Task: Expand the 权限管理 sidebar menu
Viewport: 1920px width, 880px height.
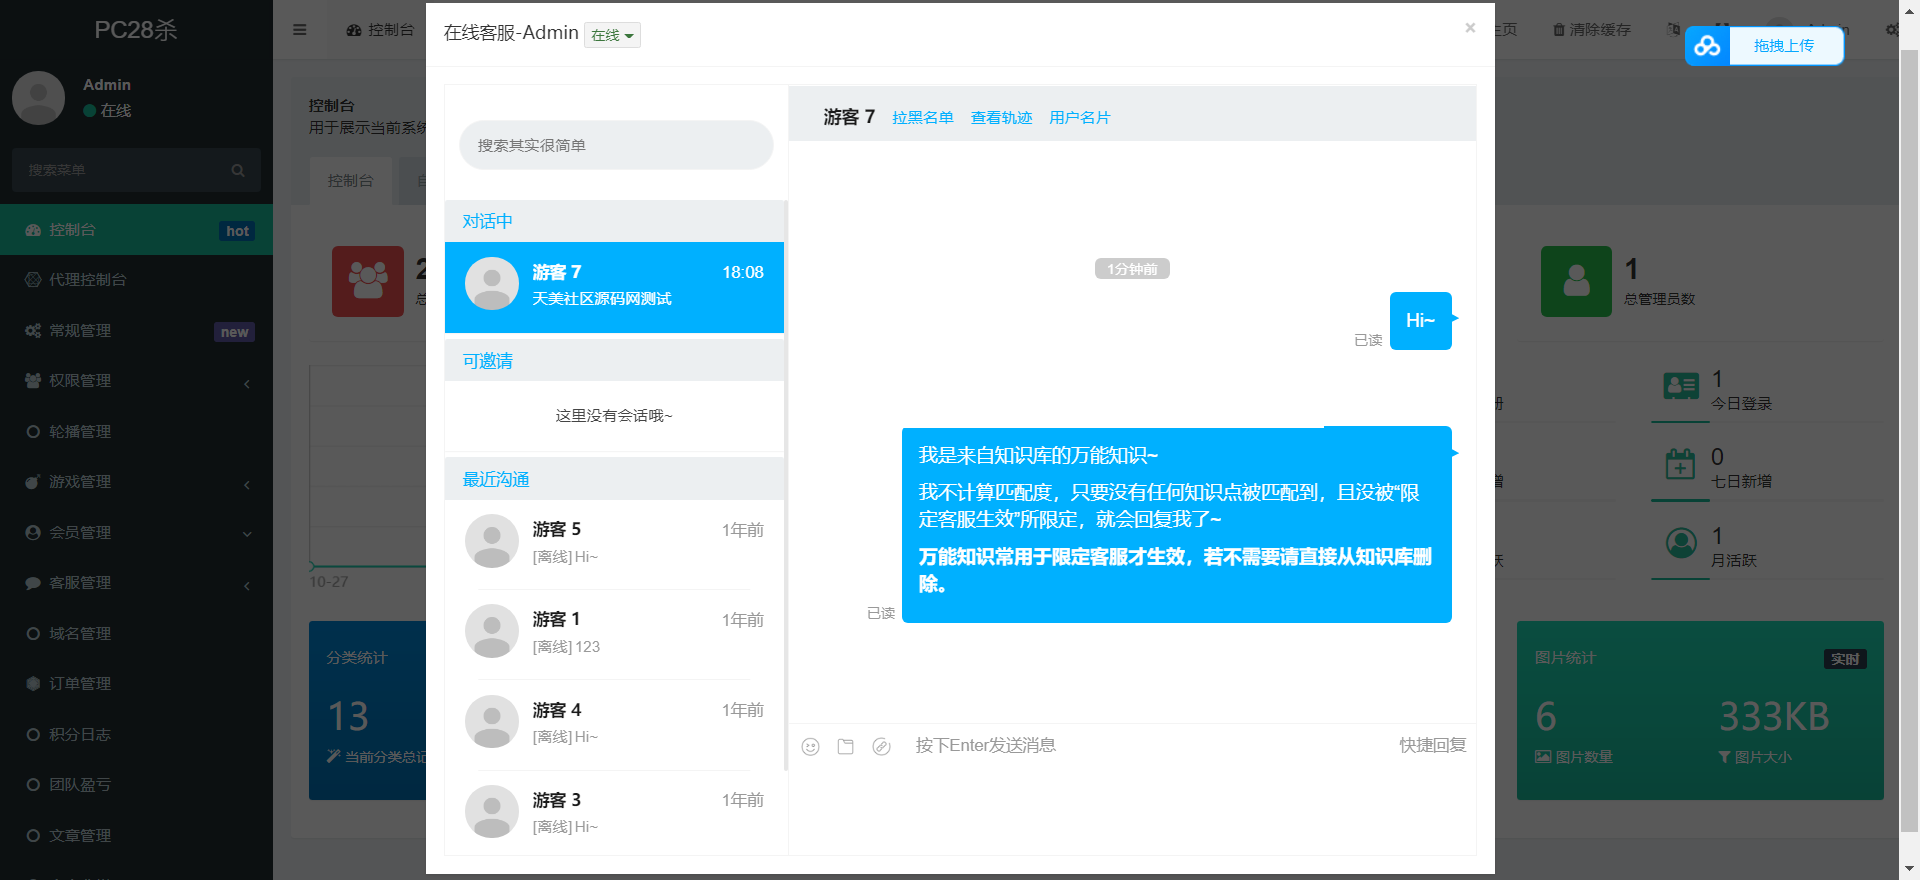Action: tap(136, 381)
